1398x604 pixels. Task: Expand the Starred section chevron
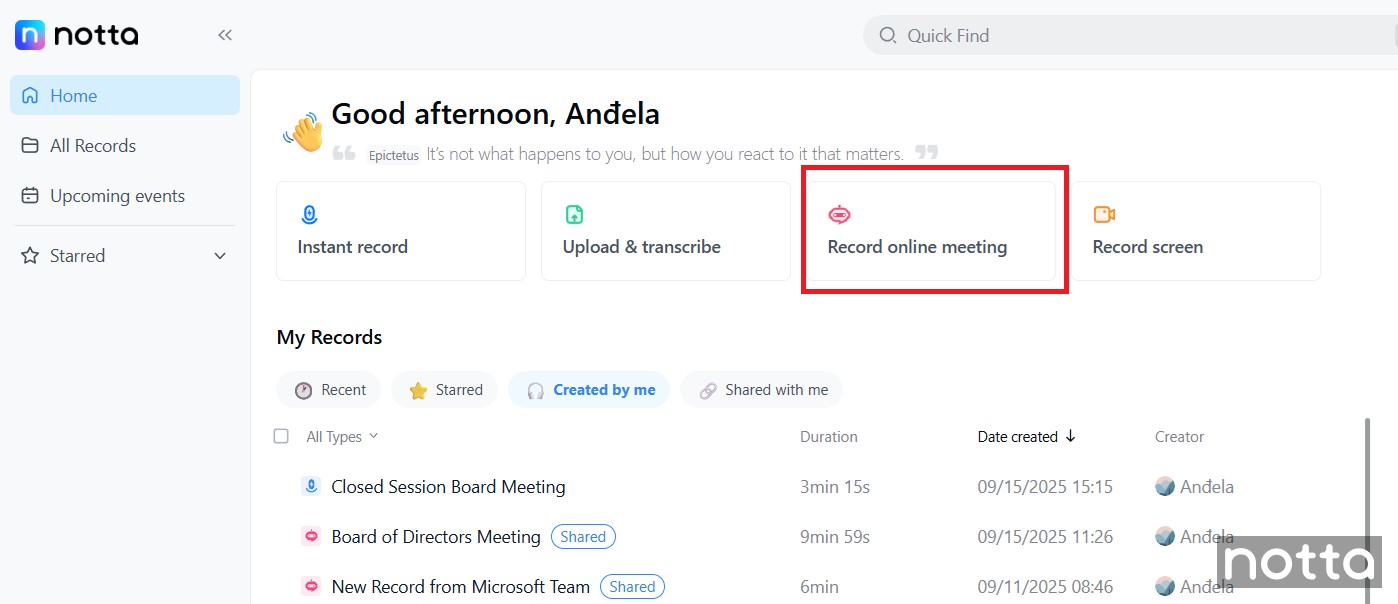tap(220, 256)
